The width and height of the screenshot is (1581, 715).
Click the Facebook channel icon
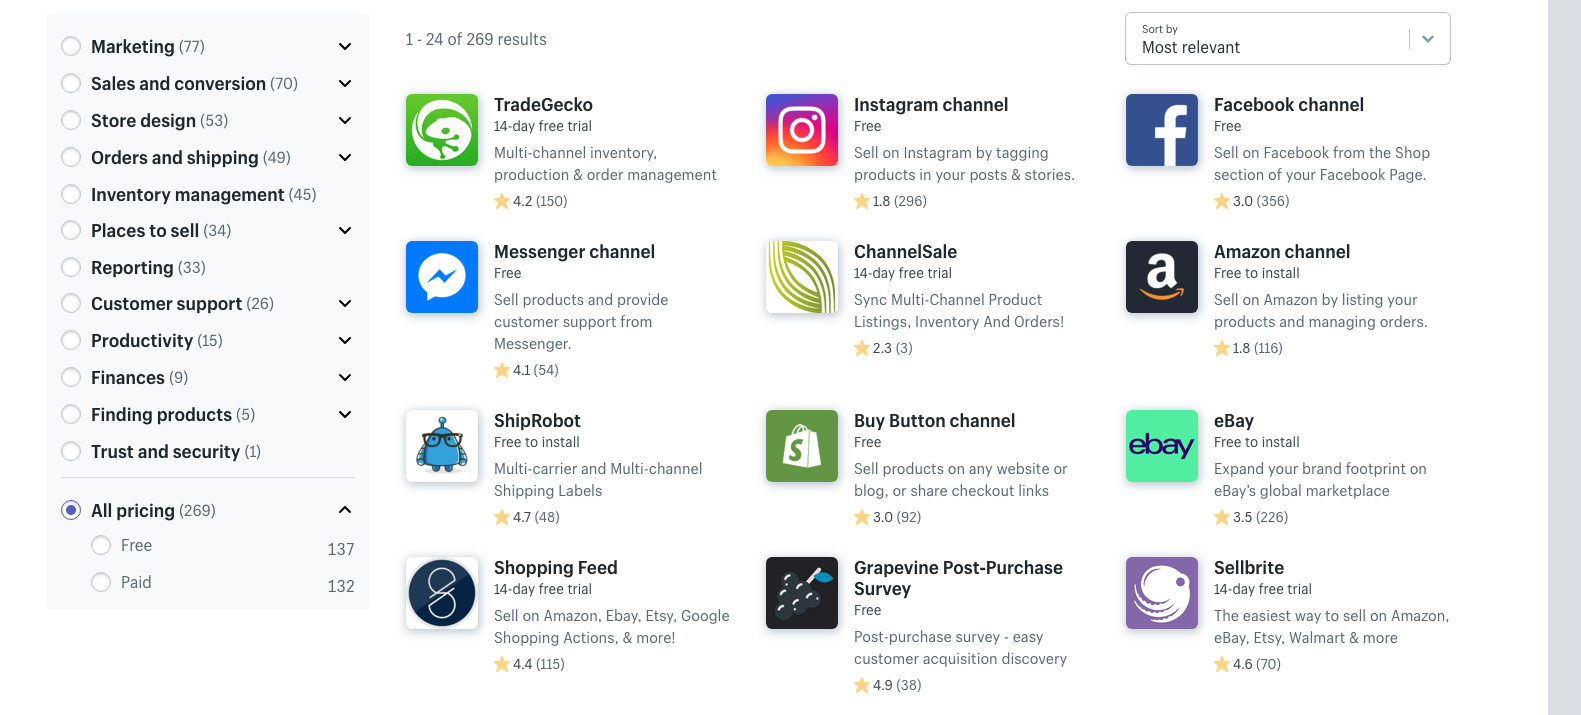1161,130
